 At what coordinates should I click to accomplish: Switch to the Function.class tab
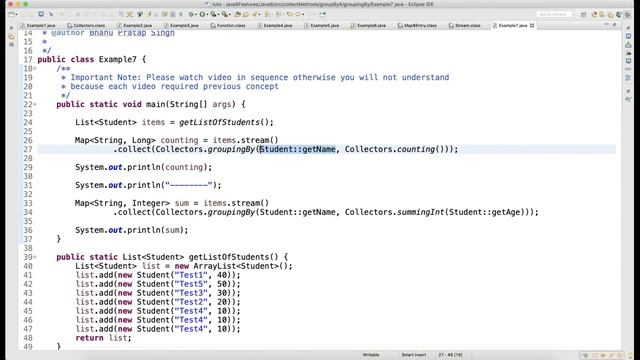[228, 25]
